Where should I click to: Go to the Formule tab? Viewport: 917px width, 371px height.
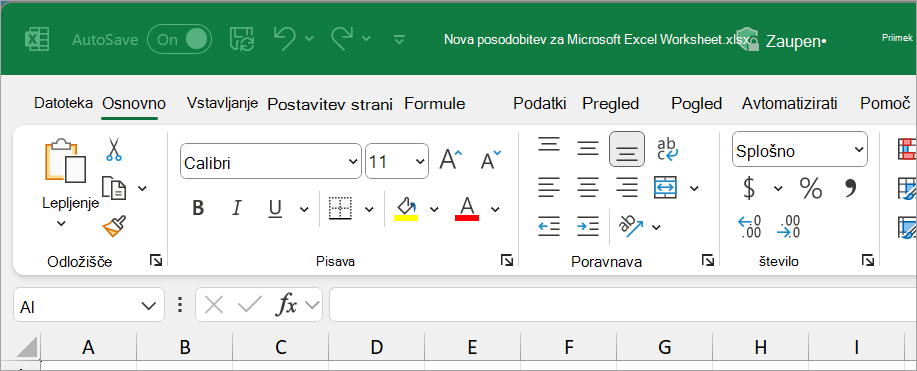pyautogui.click(x=435, y=104)
